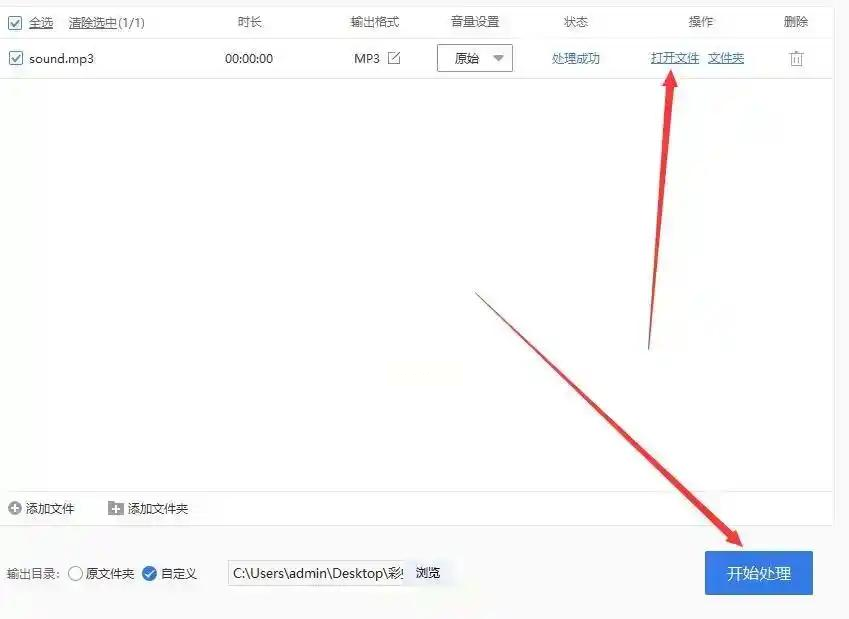
Task: Click the arrow of the volume combo box
Action: coord(498,58)
